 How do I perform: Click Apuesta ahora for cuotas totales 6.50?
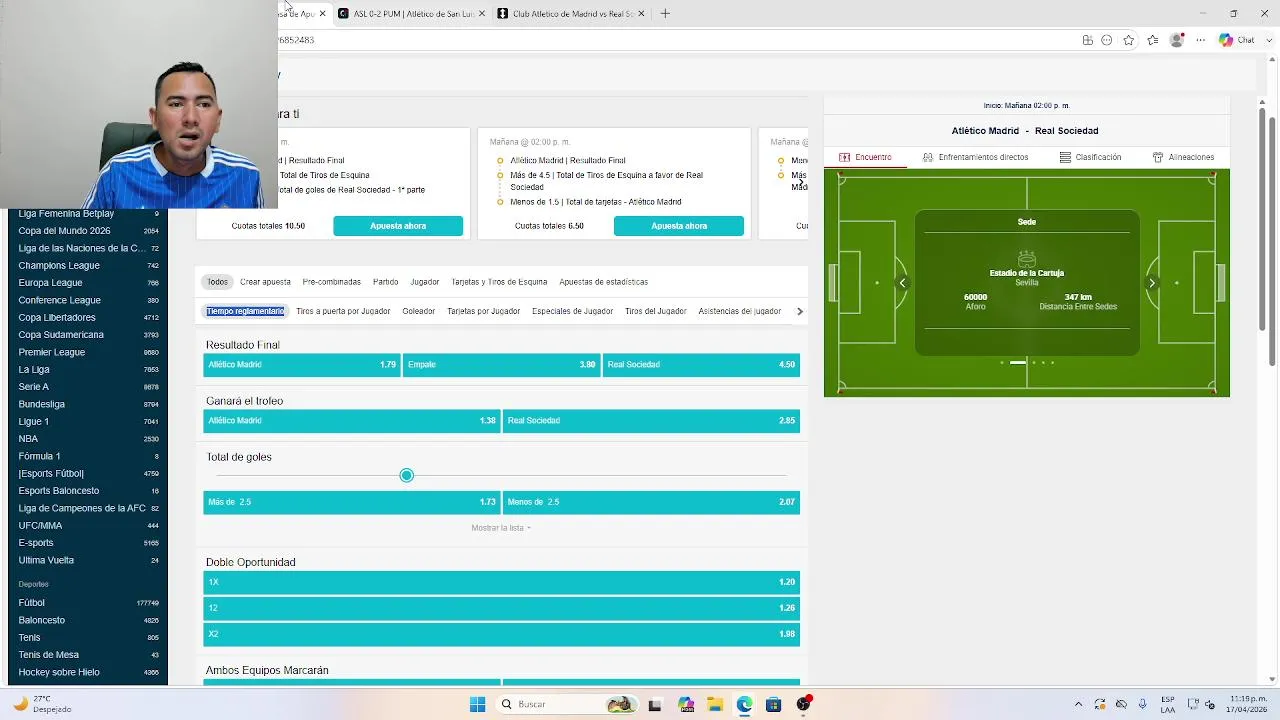click(679, 226)
